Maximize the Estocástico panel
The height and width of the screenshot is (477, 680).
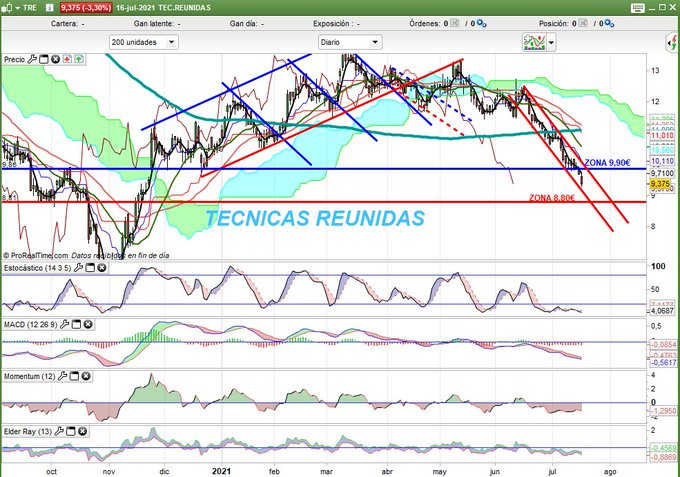(90, 268)
